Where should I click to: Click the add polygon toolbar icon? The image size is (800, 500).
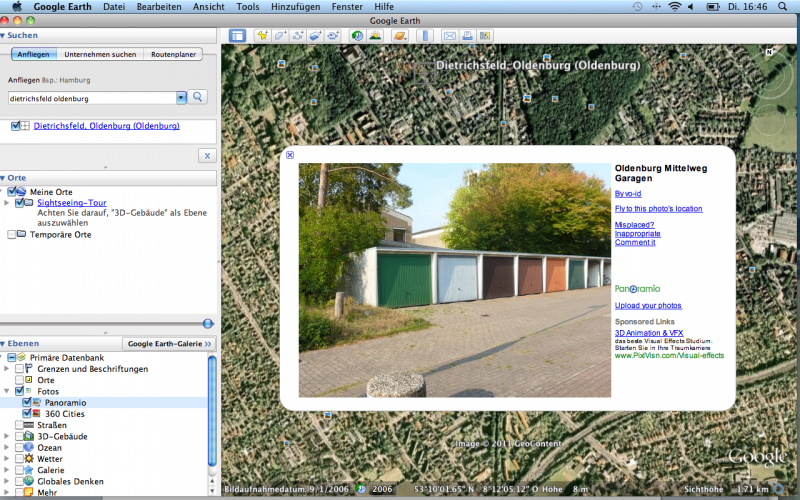pos(280,36)
